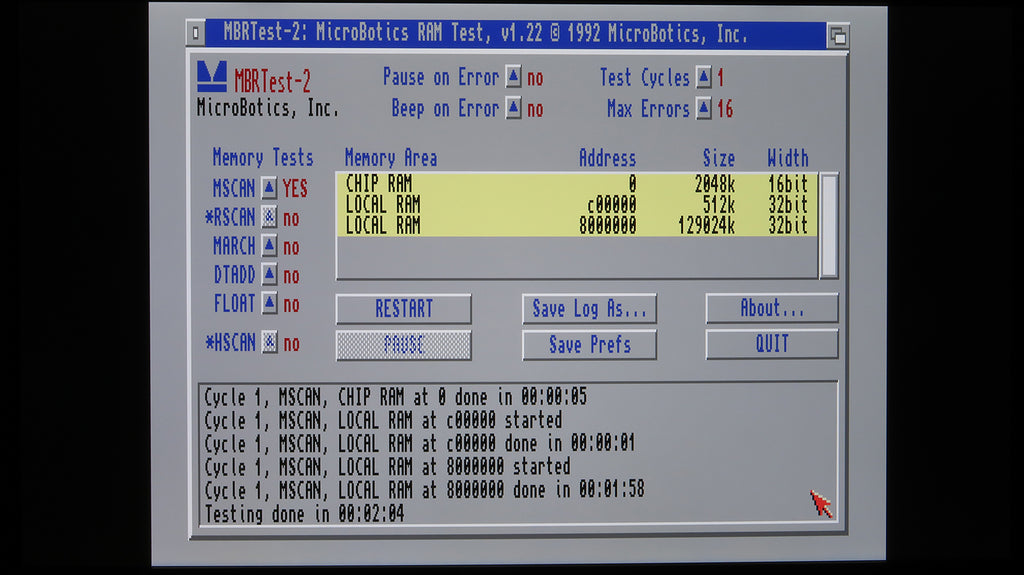Click the memory area list scrollbar
1024x575 pixels.
(828, 225)
